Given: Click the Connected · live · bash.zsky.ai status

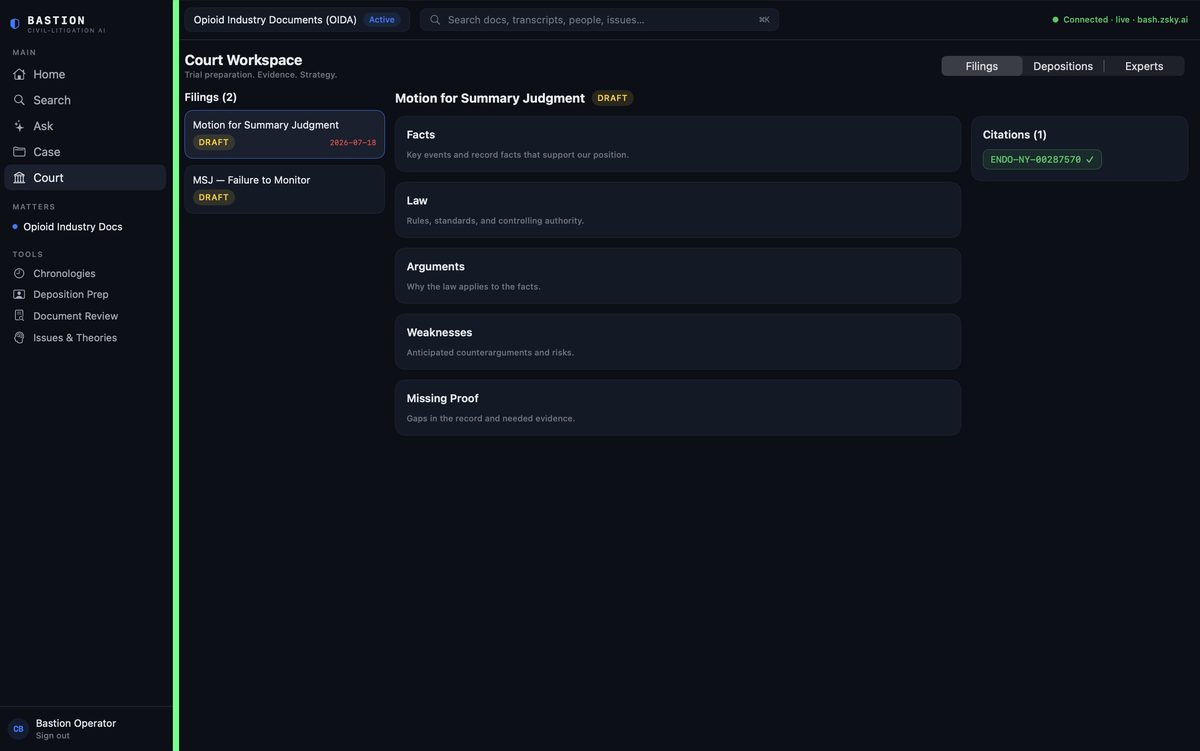Looking at the screenshot, I should click(1120, 20).
